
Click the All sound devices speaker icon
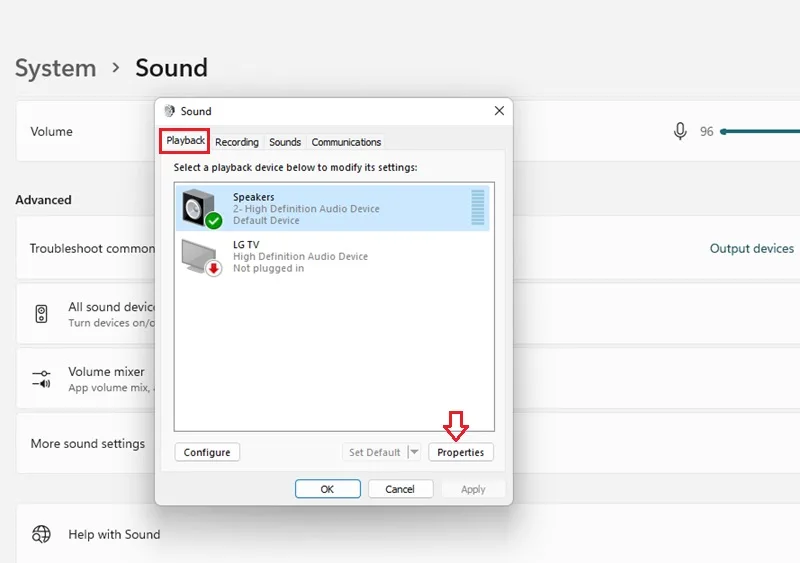point(41,314)
